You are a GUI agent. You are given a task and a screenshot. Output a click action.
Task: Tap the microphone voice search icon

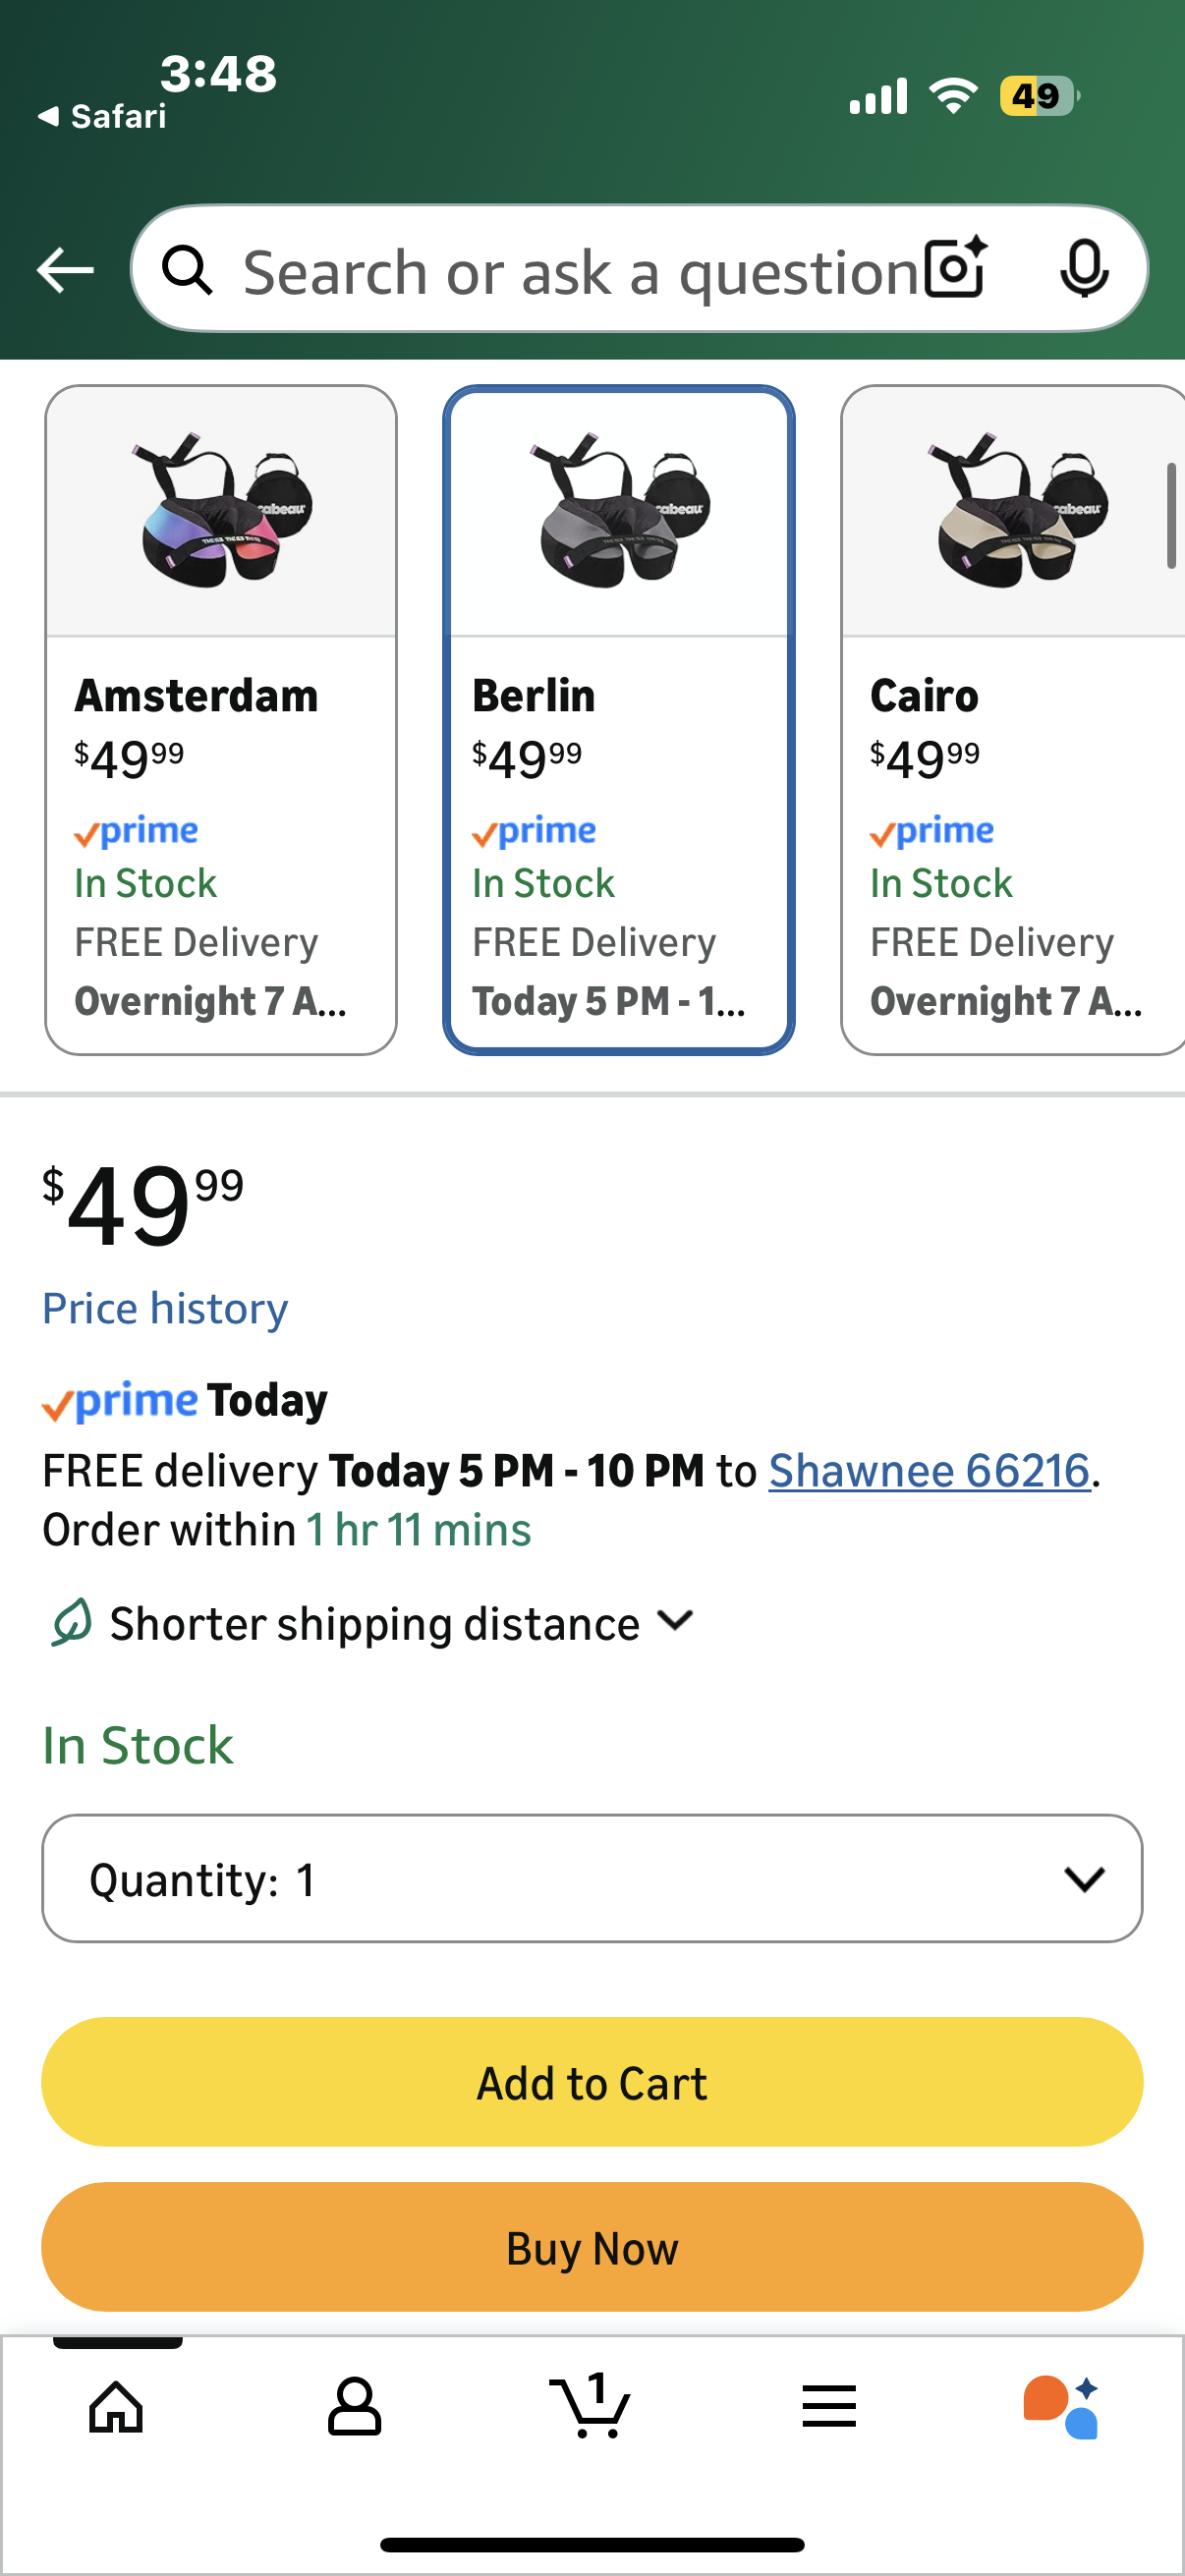[1083, 268]
